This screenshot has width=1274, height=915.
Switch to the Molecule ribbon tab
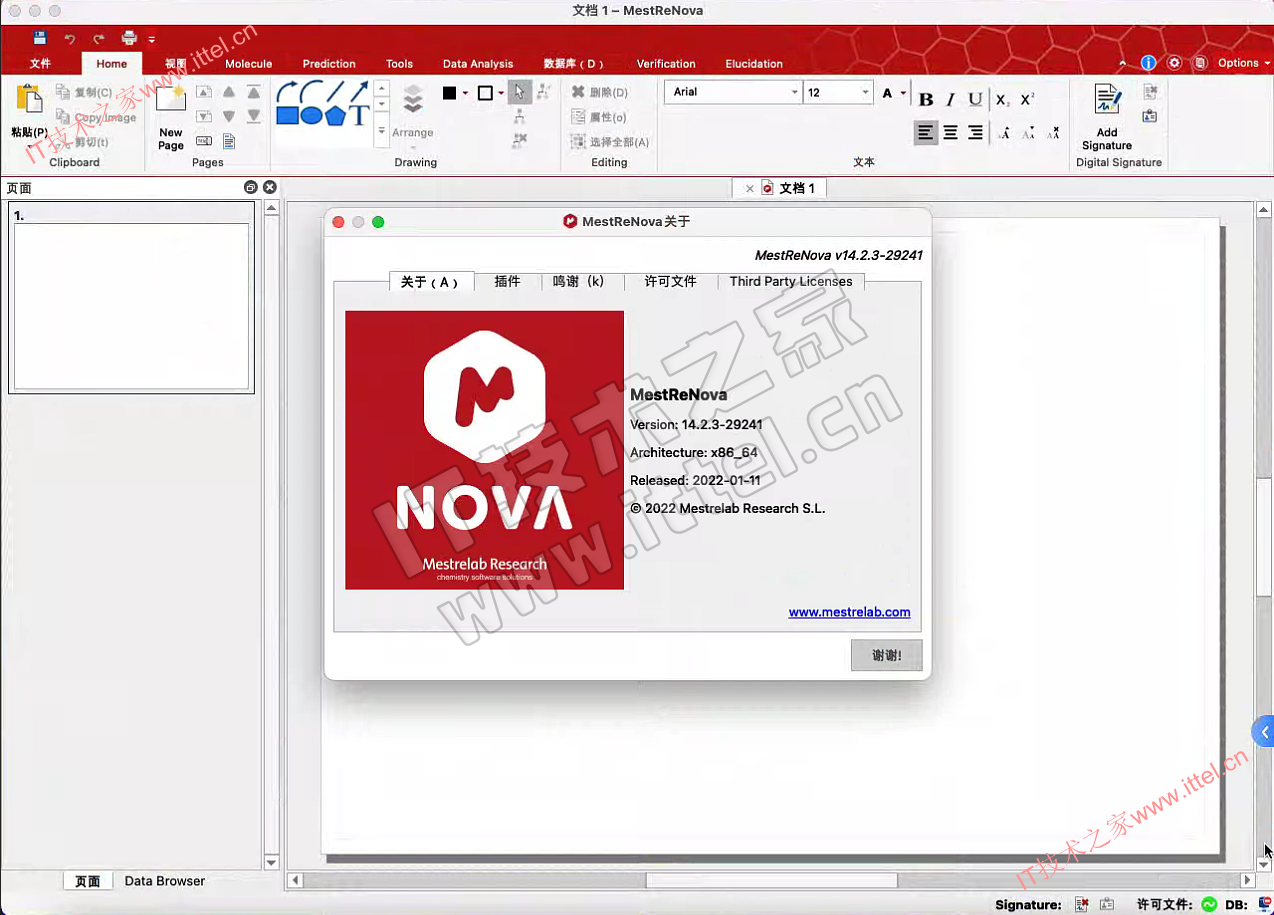[249, 64]
